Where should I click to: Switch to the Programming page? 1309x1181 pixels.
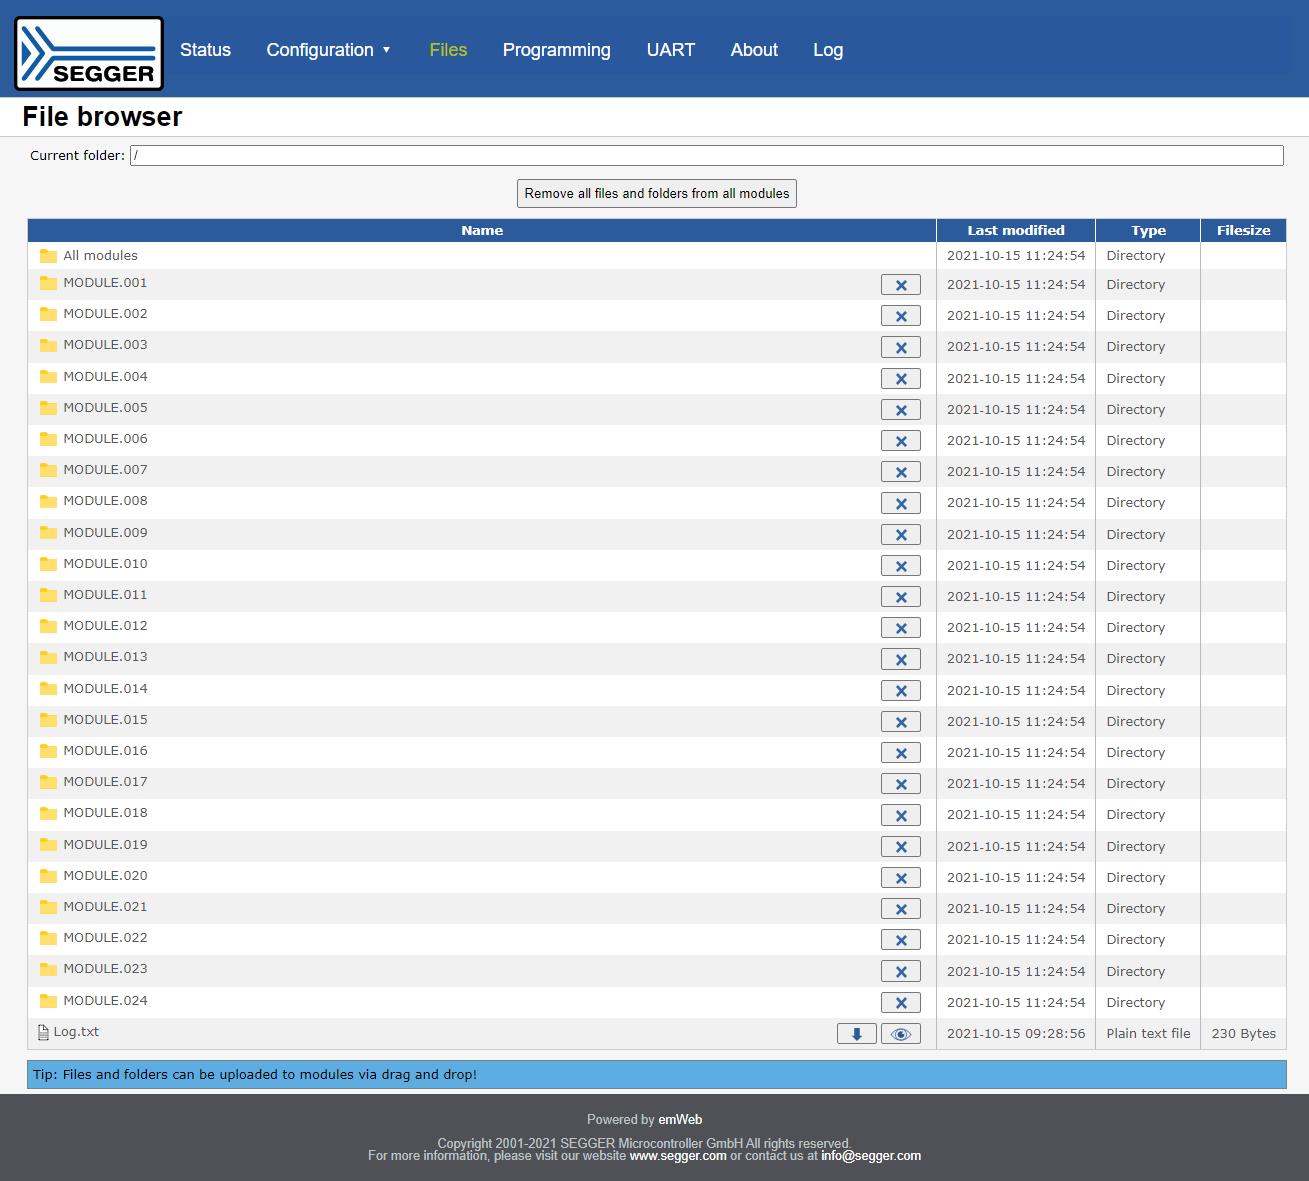click(x=556, y=50)
